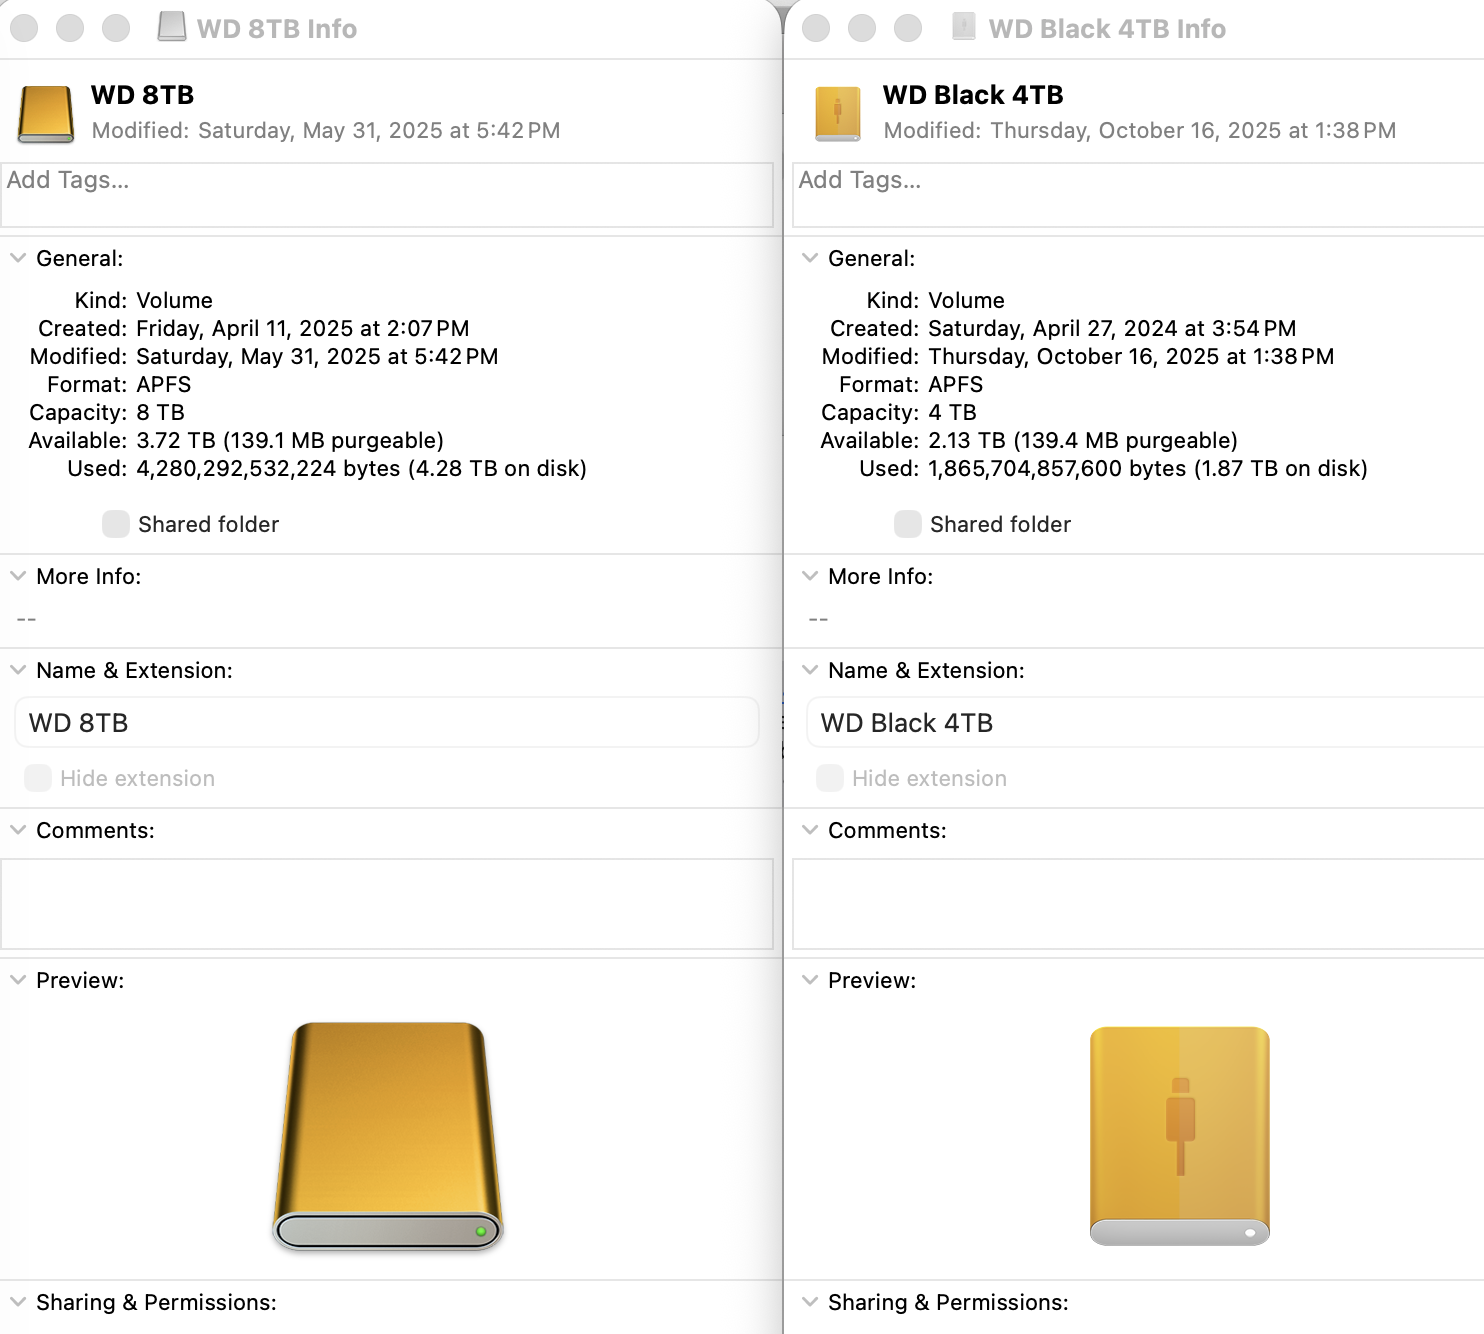Click the title bar proxy icon of WD 8TB Info

click(x=172, y=27)
